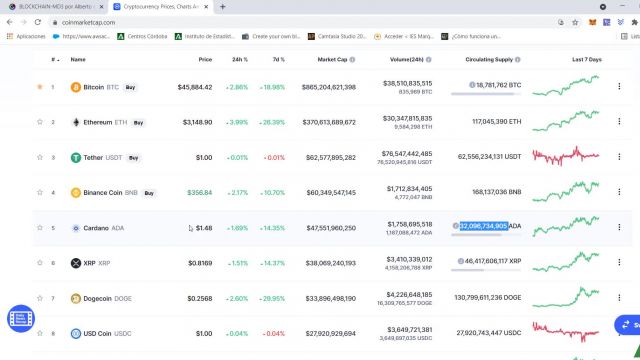
Task: Click the blue swap floating button
Action: (x=627, y=325)
